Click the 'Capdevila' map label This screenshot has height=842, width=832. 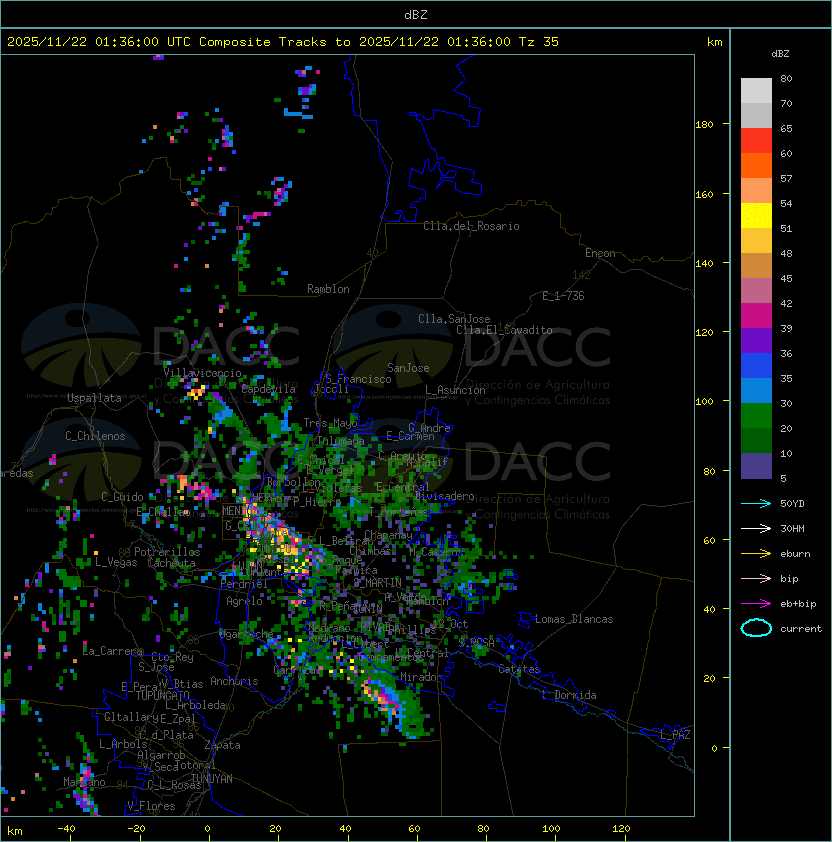coord(269,389)
